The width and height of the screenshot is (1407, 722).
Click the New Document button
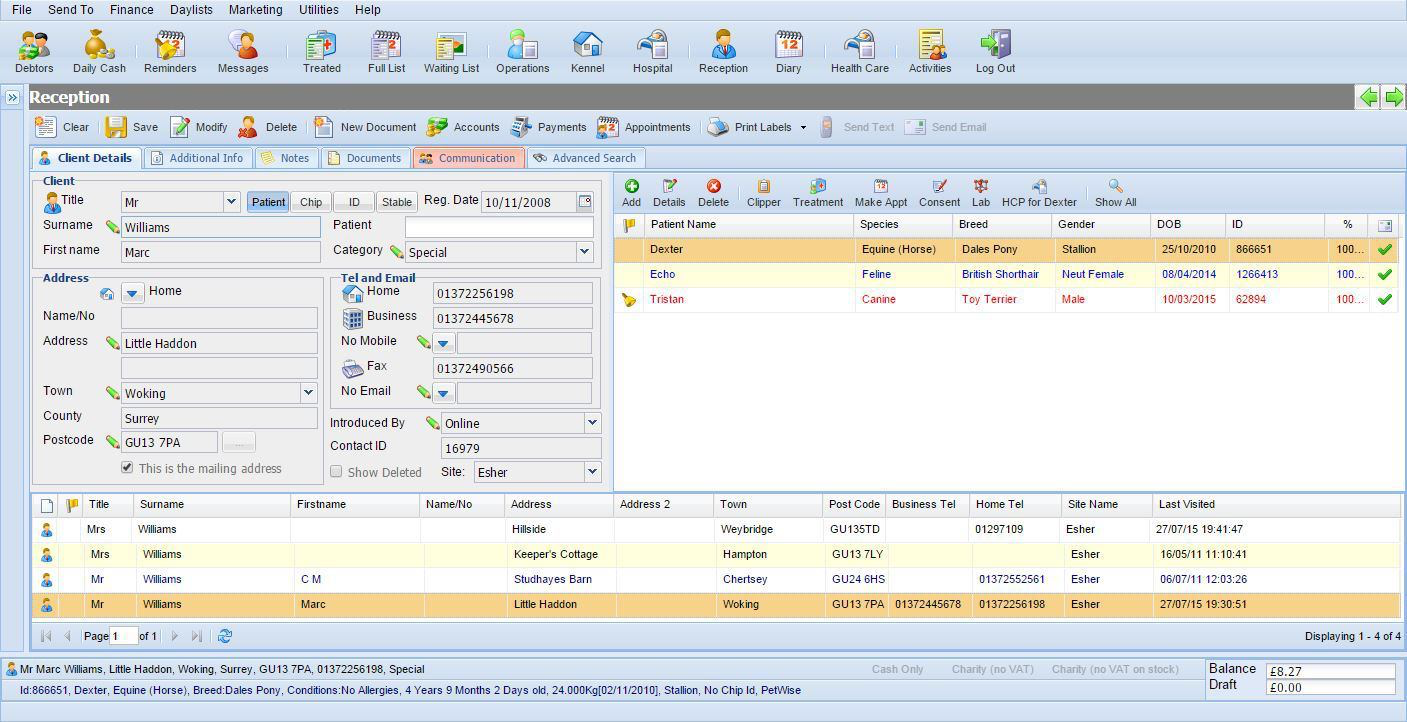click(x=366, y=127)
